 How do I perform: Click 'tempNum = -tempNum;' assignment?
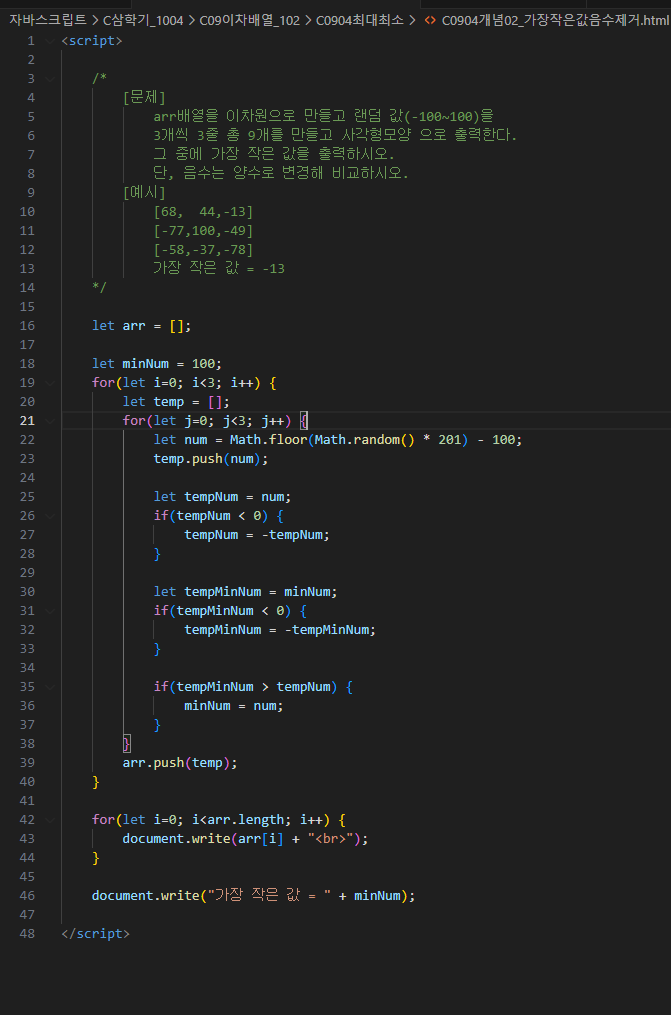coord(257,535)
